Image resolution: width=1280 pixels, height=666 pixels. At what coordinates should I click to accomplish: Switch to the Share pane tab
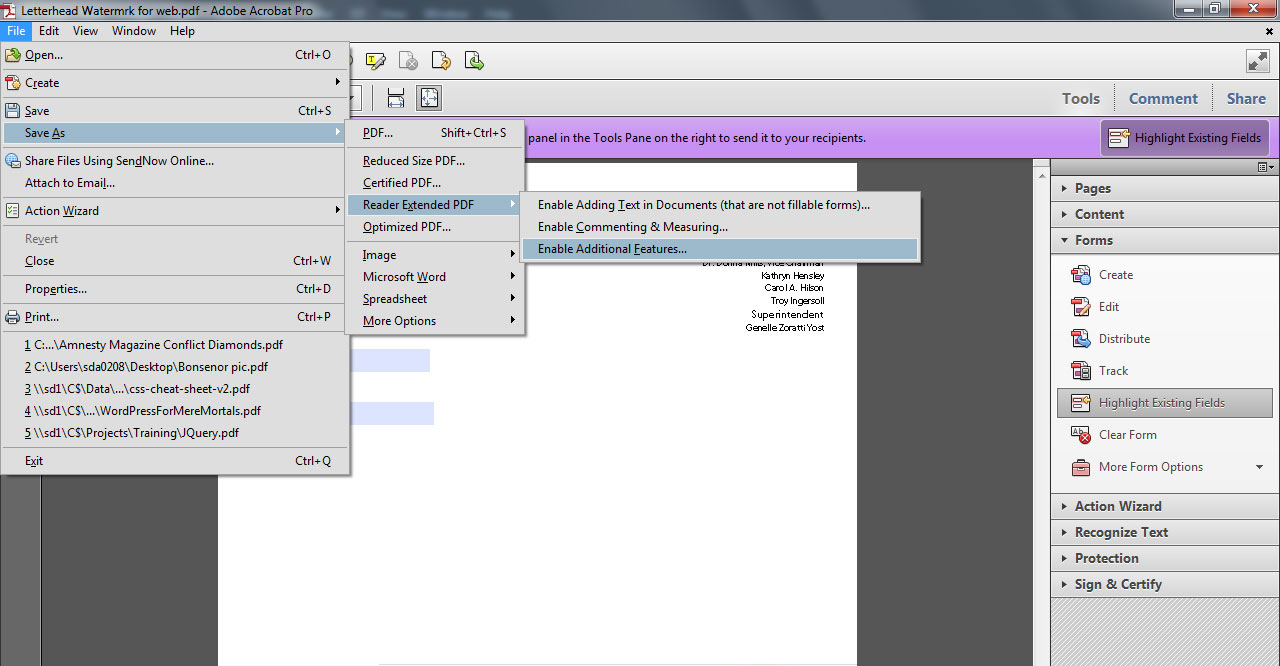click(x=1246, y=98)
